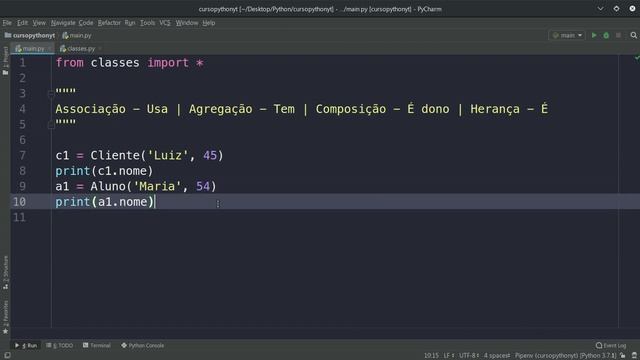The width and height of the screenshot is (640, 360).
Task: Change the 4 spaces indent setting
Action: [x=497, y=356]
